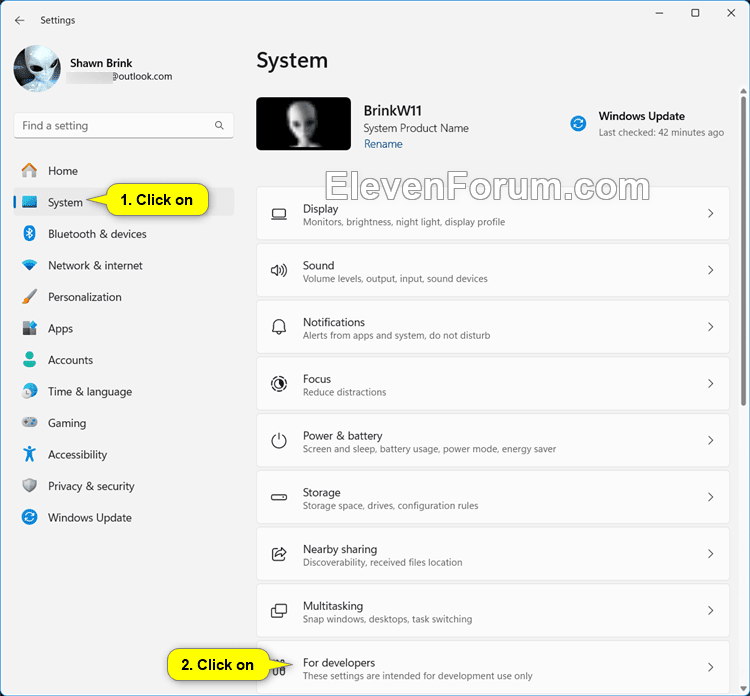
Task: Click the Network wifi icon
Action: (x=29, y=265)
